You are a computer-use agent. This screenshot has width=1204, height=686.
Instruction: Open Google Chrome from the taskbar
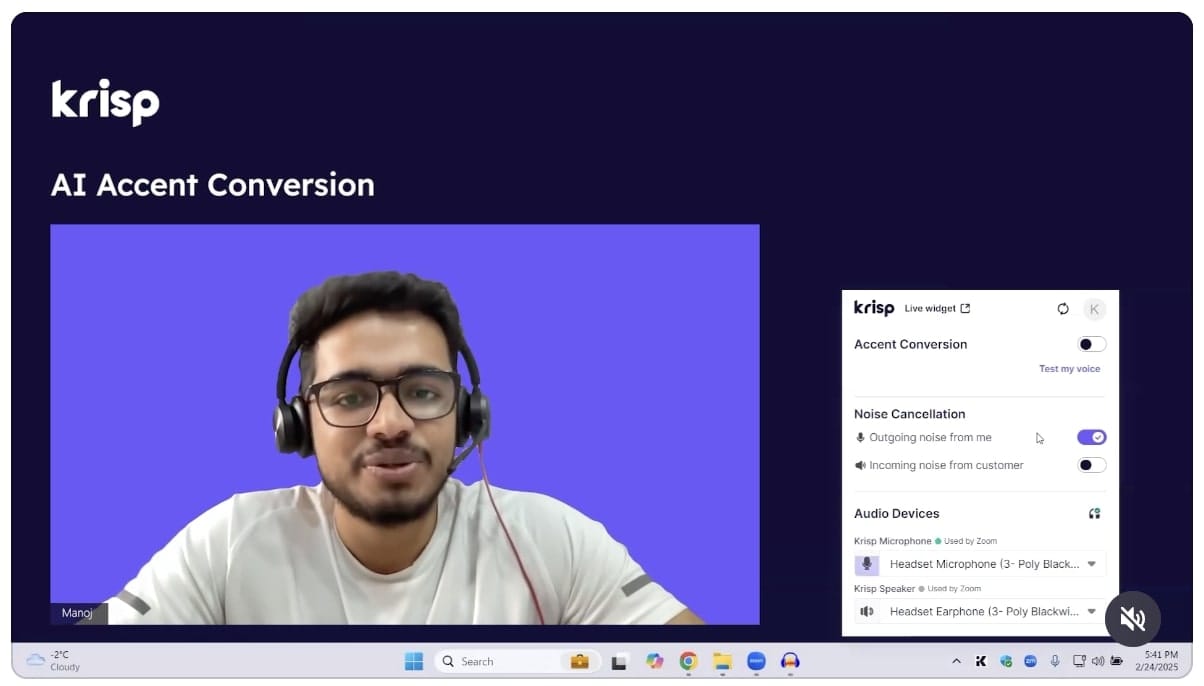click(688, 661)
